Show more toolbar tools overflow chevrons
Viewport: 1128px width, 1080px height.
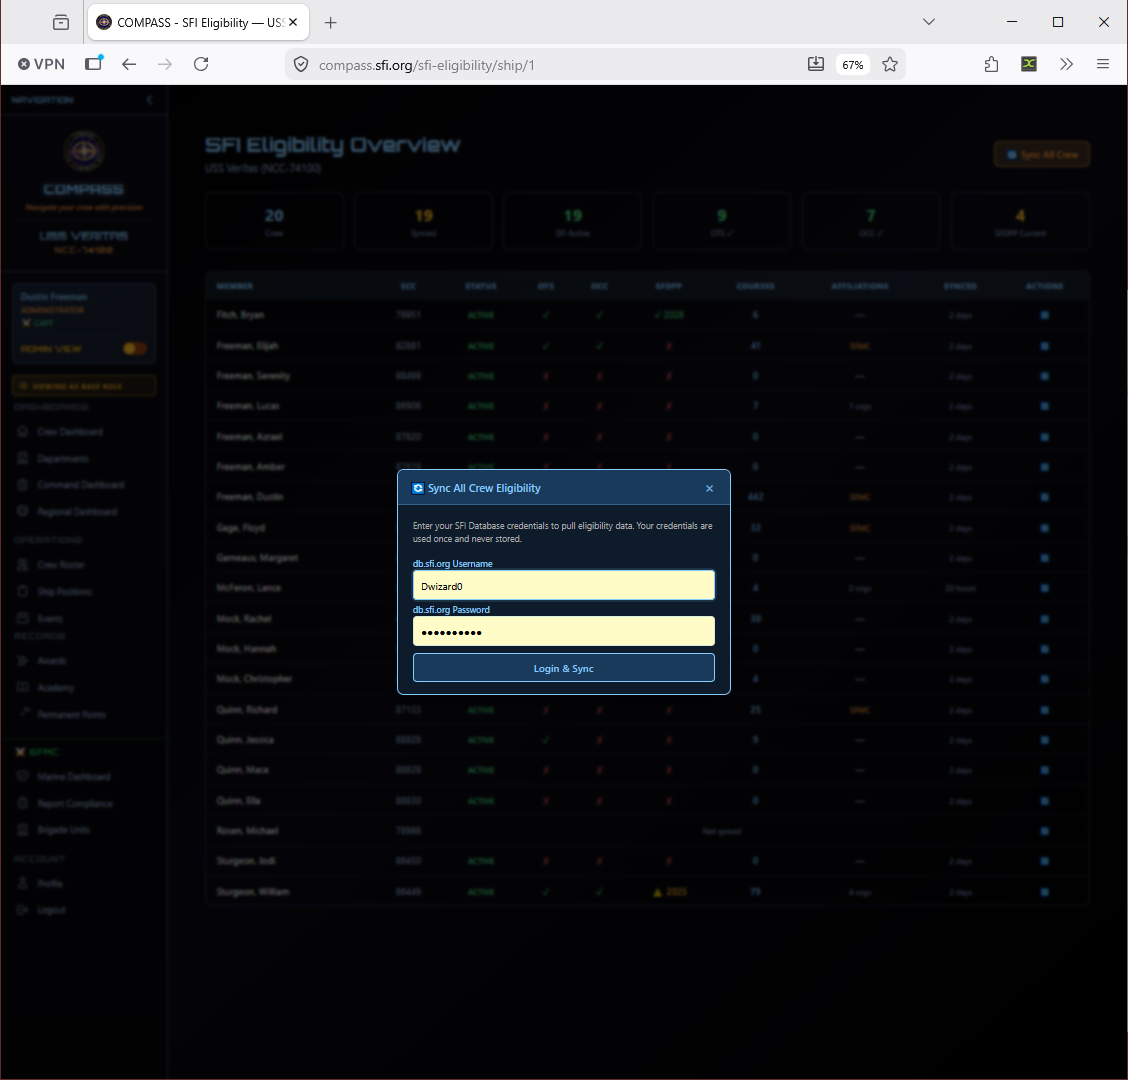pyautogui.click(x=1066, y=65)
